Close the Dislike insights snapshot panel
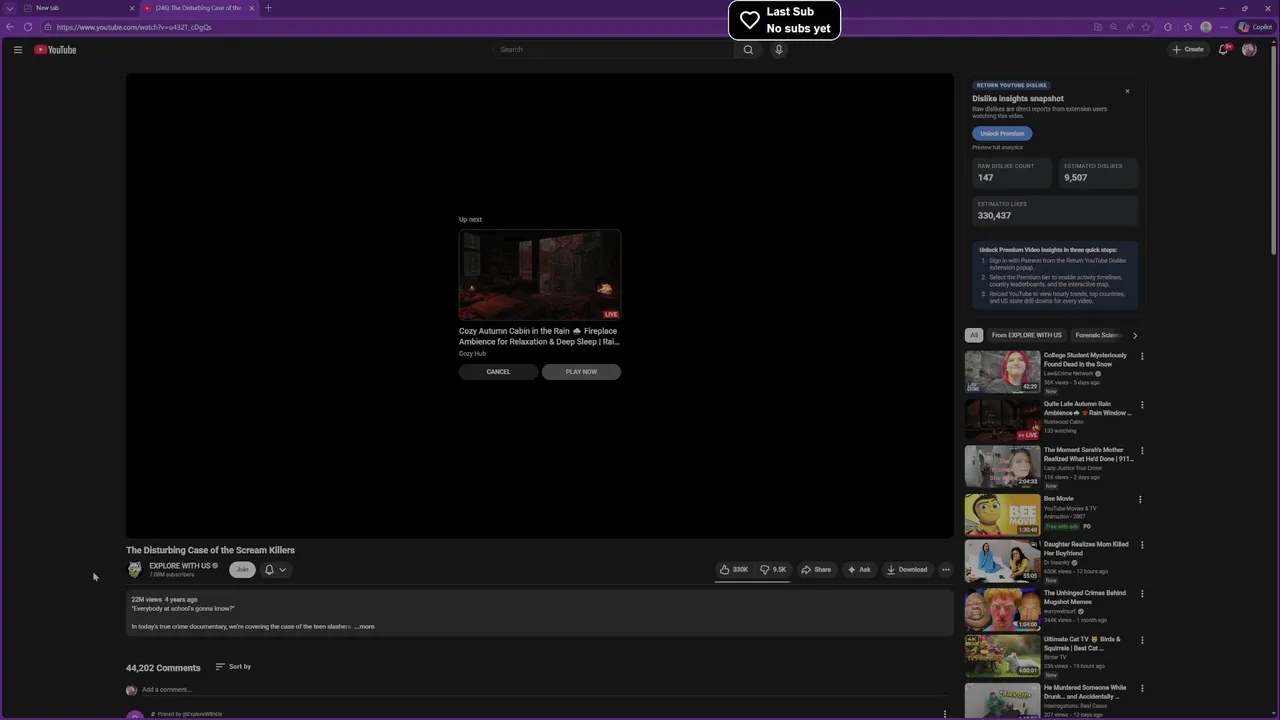This screenshot has height=720, width=1280. pyautogui.click(x=1127, y=91)
